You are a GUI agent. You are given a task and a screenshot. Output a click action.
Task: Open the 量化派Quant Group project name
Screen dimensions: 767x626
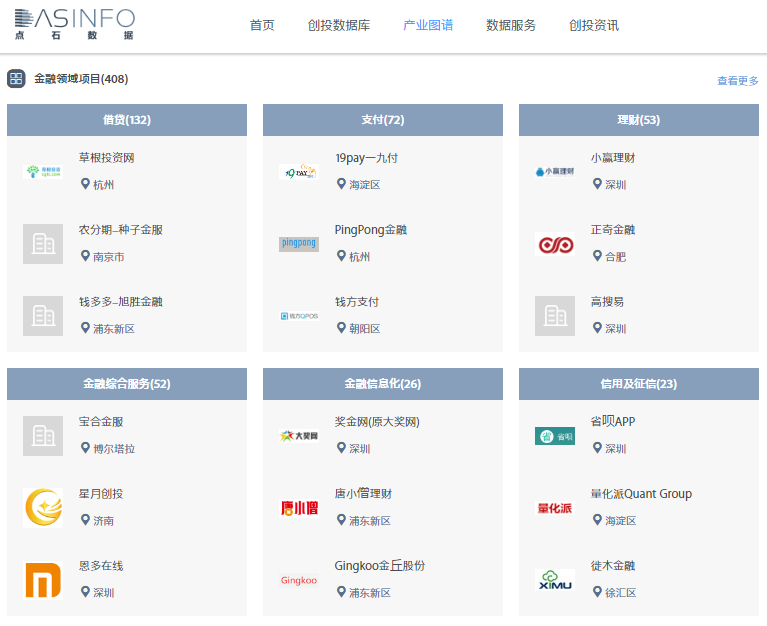pyautogui.click(x=641, y=494)
